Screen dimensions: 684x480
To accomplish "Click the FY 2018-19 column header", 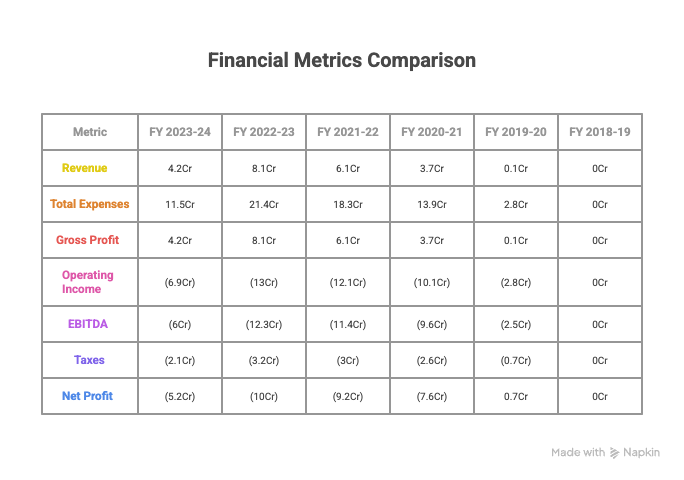I will [600, 132].
